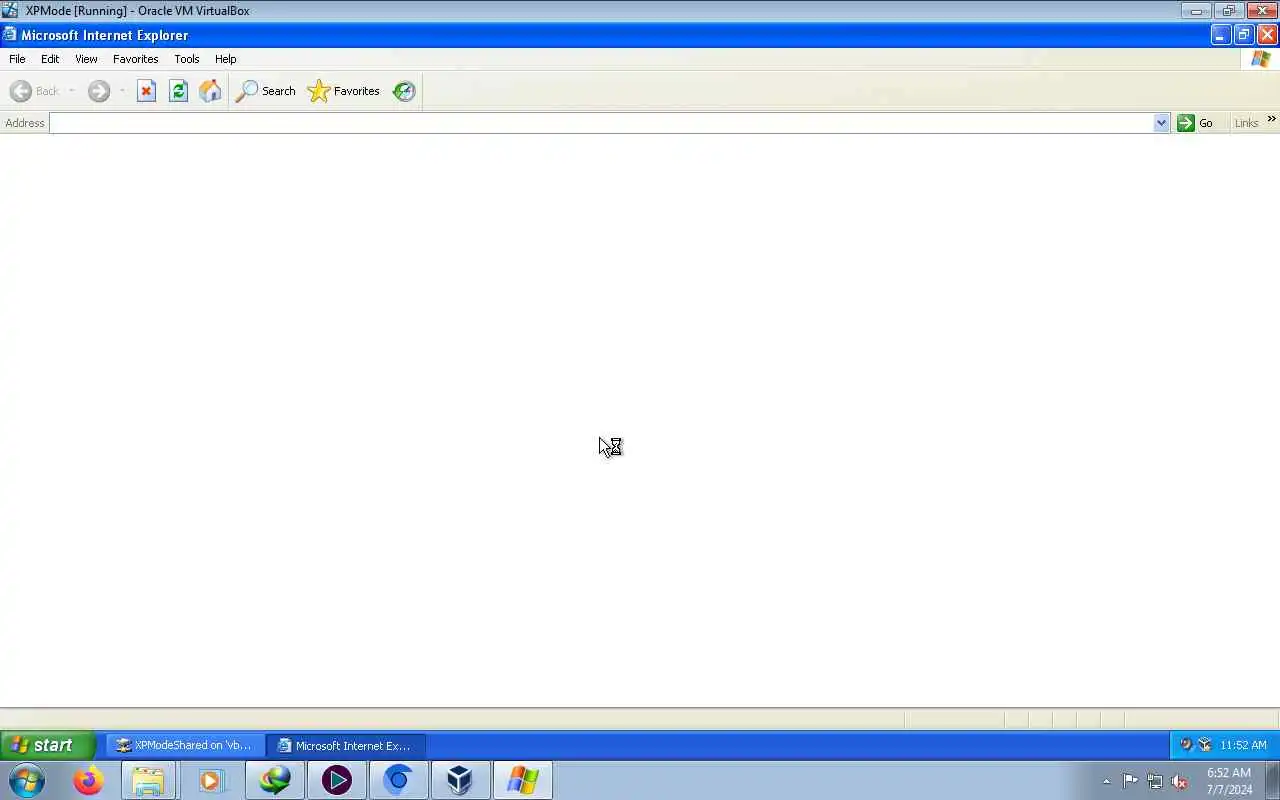This screenshot has width=1280, height=800.
Task: Expand the Address bar dropdown list
Action: [x=1161, y=123]
